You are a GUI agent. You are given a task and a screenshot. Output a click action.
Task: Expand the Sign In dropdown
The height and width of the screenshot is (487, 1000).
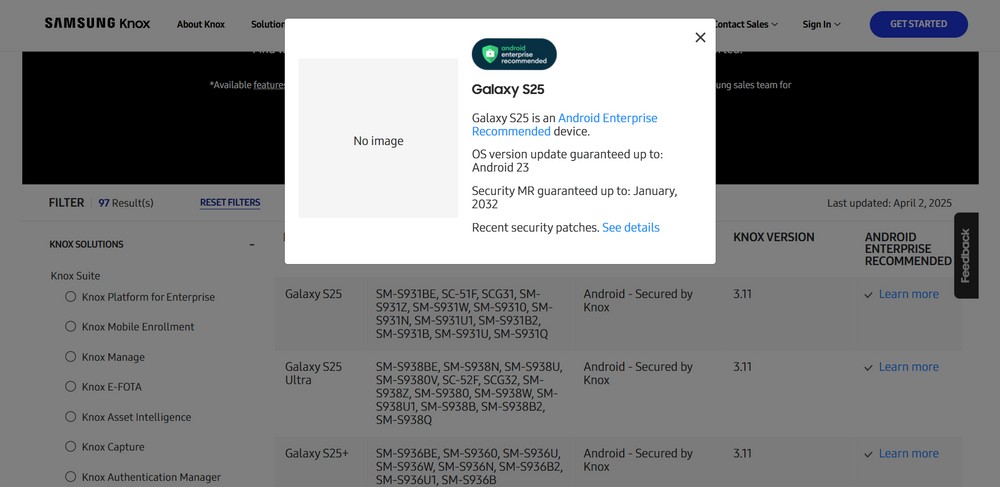pos(821,24)
